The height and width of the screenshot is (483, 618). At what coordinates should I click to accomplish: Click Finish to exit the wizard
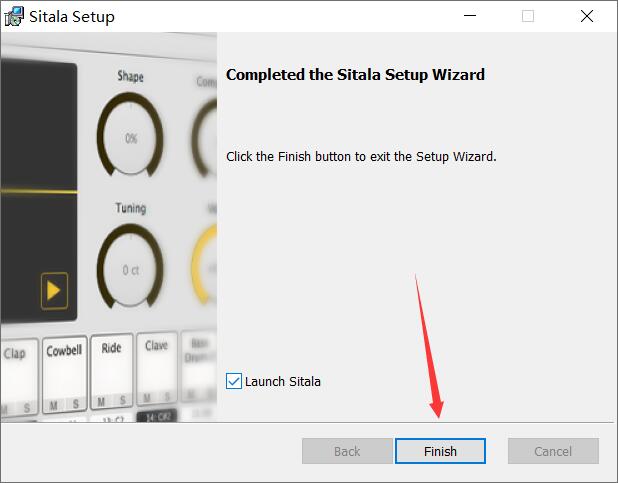tap(440, 451)
